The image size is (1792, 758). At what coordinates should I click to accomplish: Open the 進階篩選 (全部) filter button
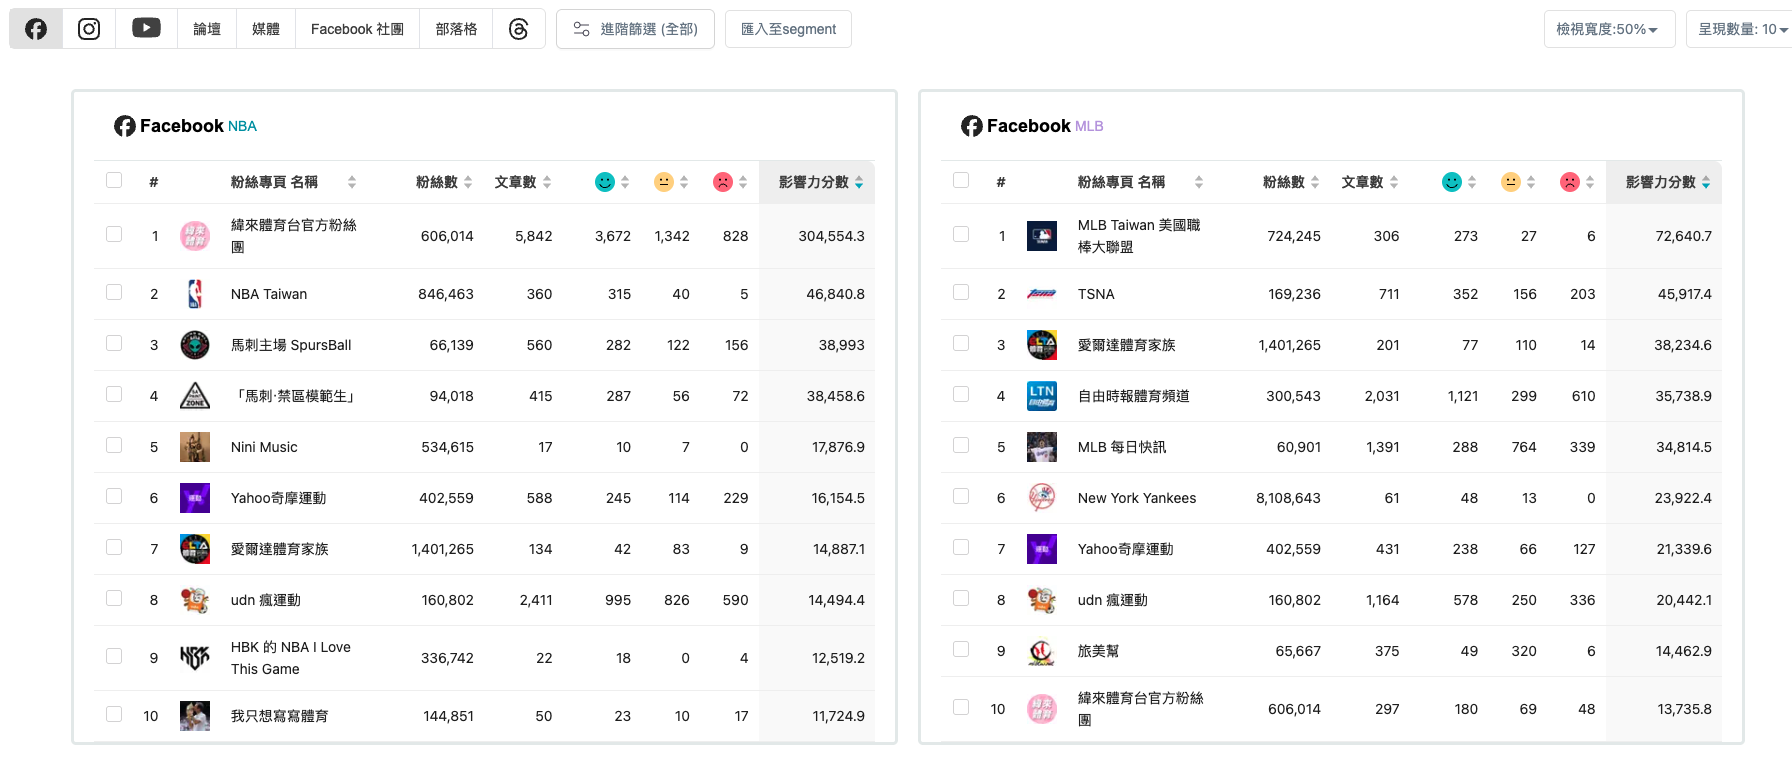point(635,29)
